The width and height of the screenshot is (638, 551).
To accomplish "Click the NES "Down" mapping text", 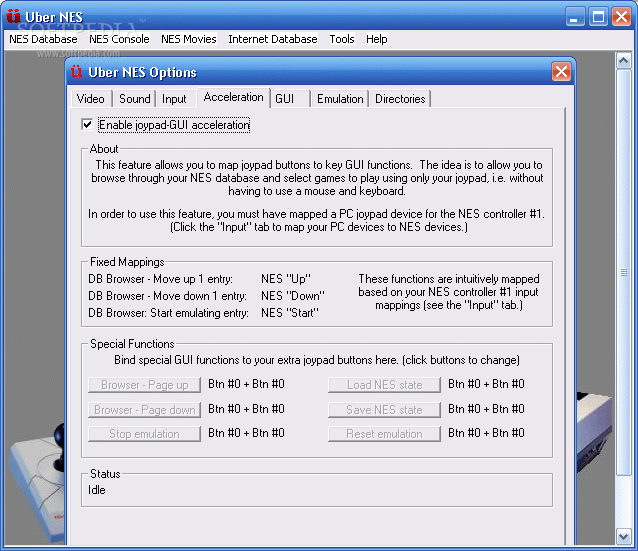I will tap(293, 296).
